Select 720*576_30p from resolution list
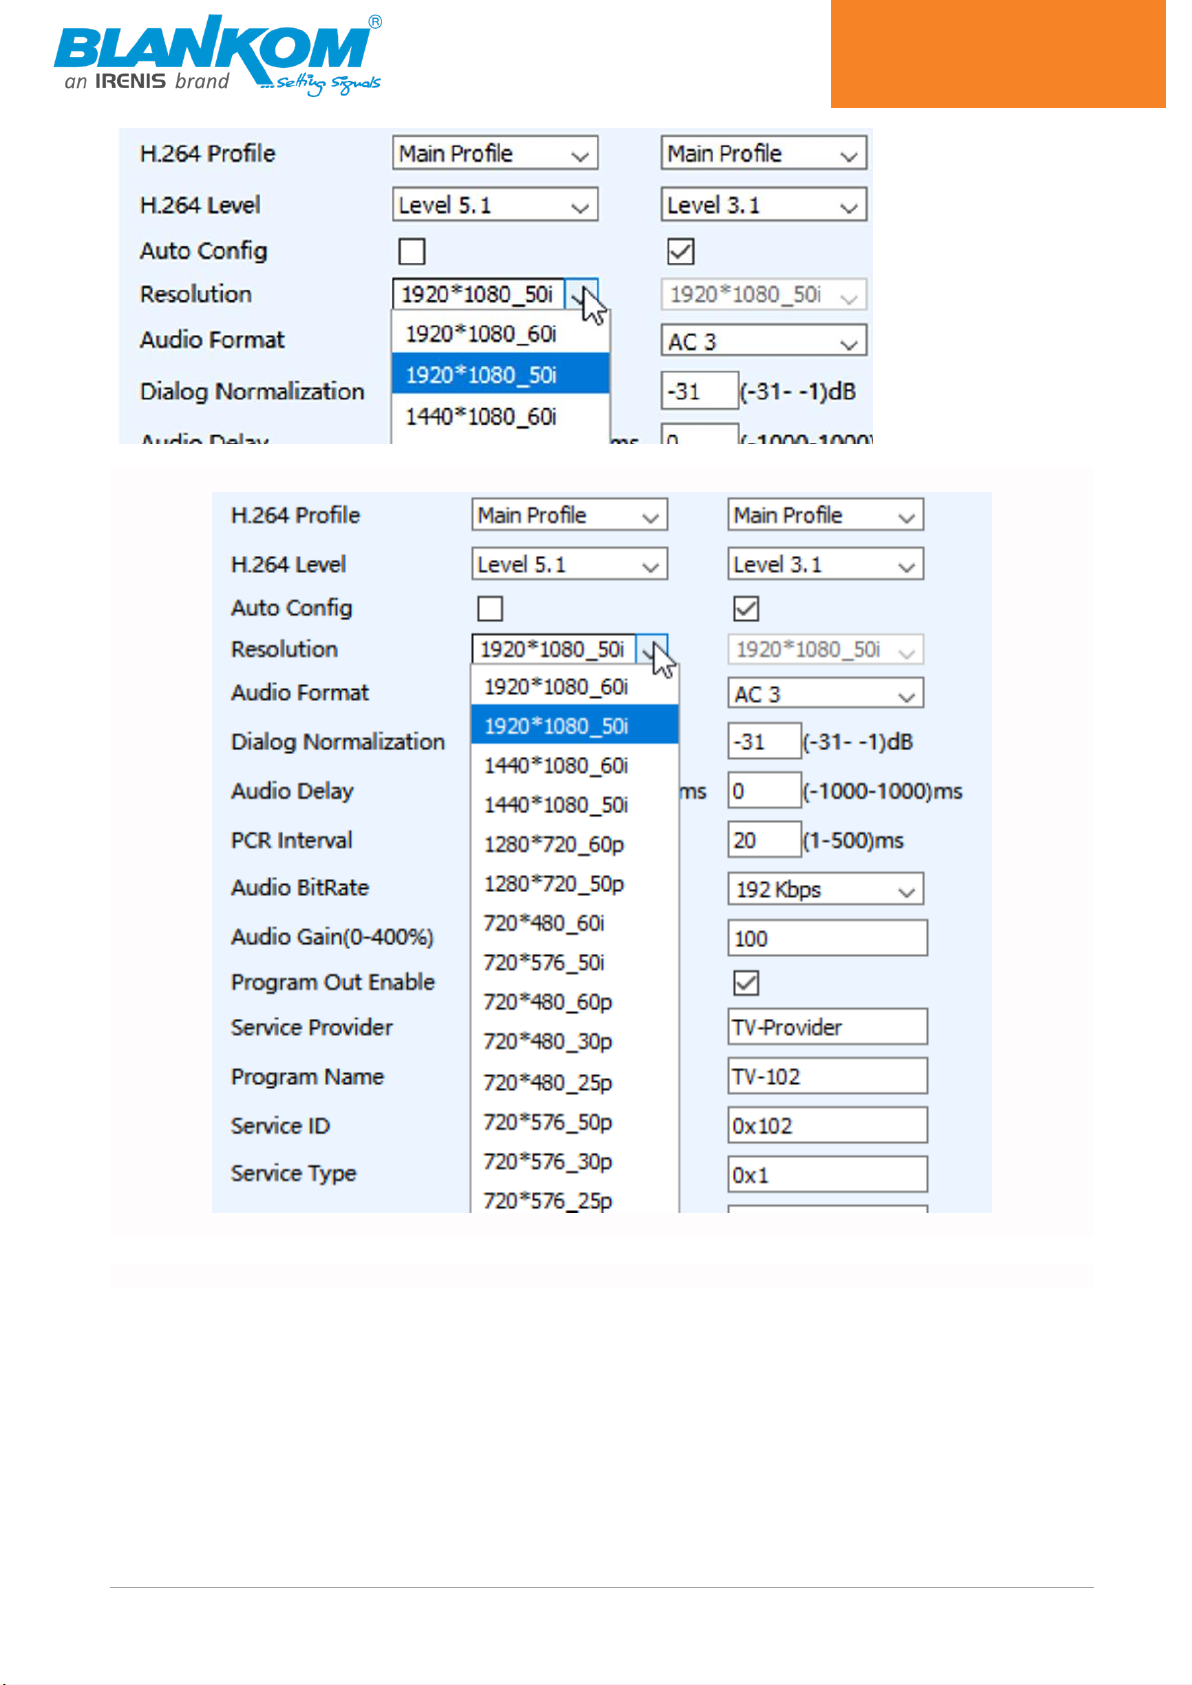 [575, 1162]
